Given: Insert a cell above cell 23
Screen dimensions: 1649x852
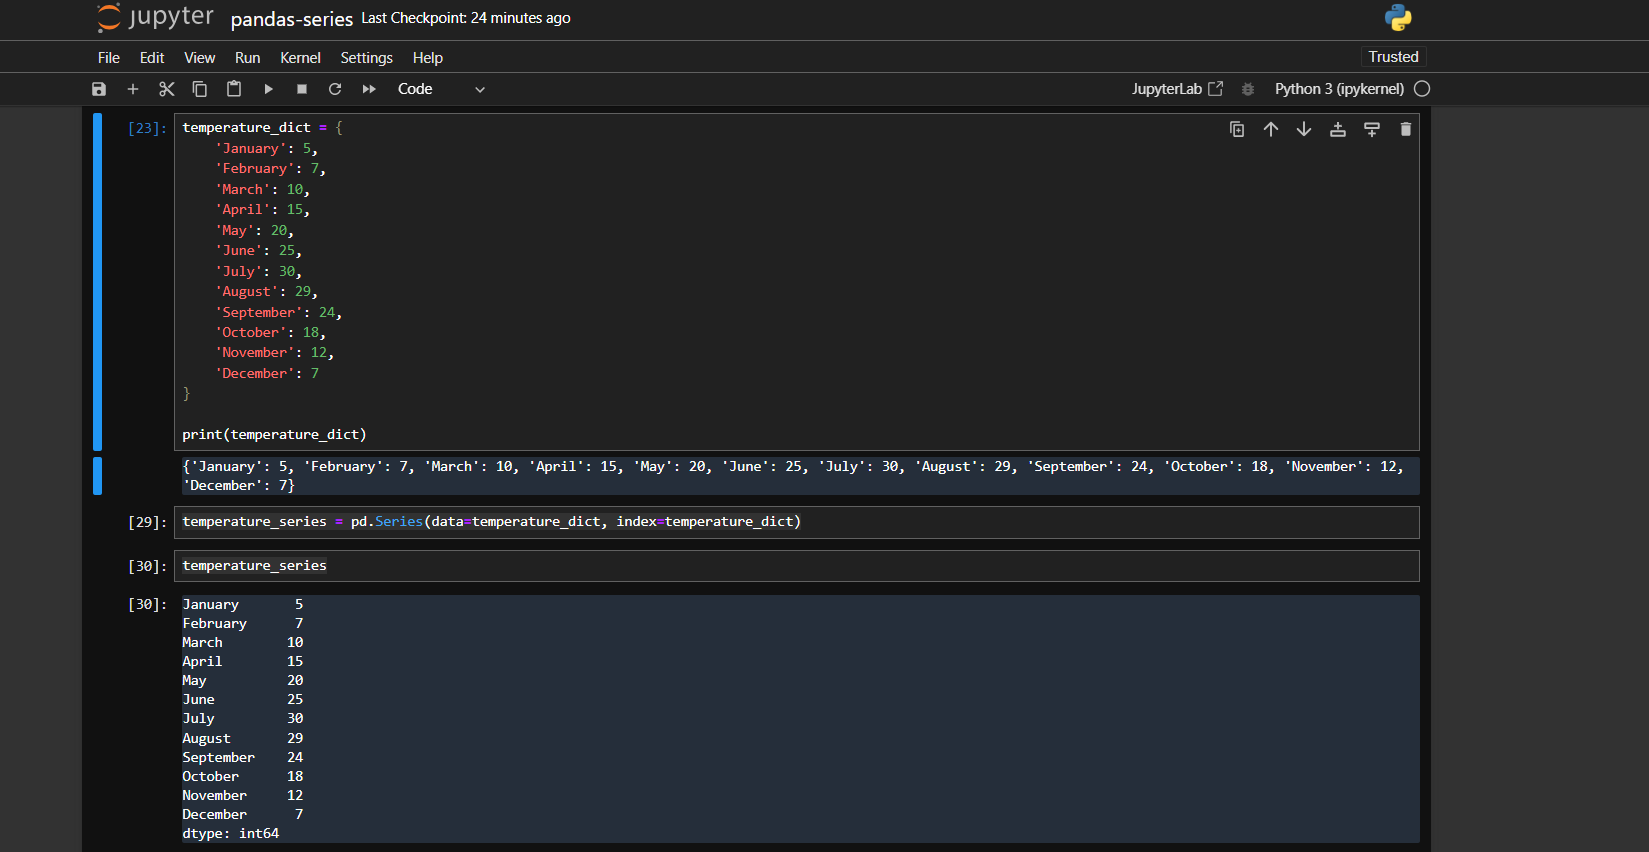Looking at the screenshot, I should tap(1338, 129).
